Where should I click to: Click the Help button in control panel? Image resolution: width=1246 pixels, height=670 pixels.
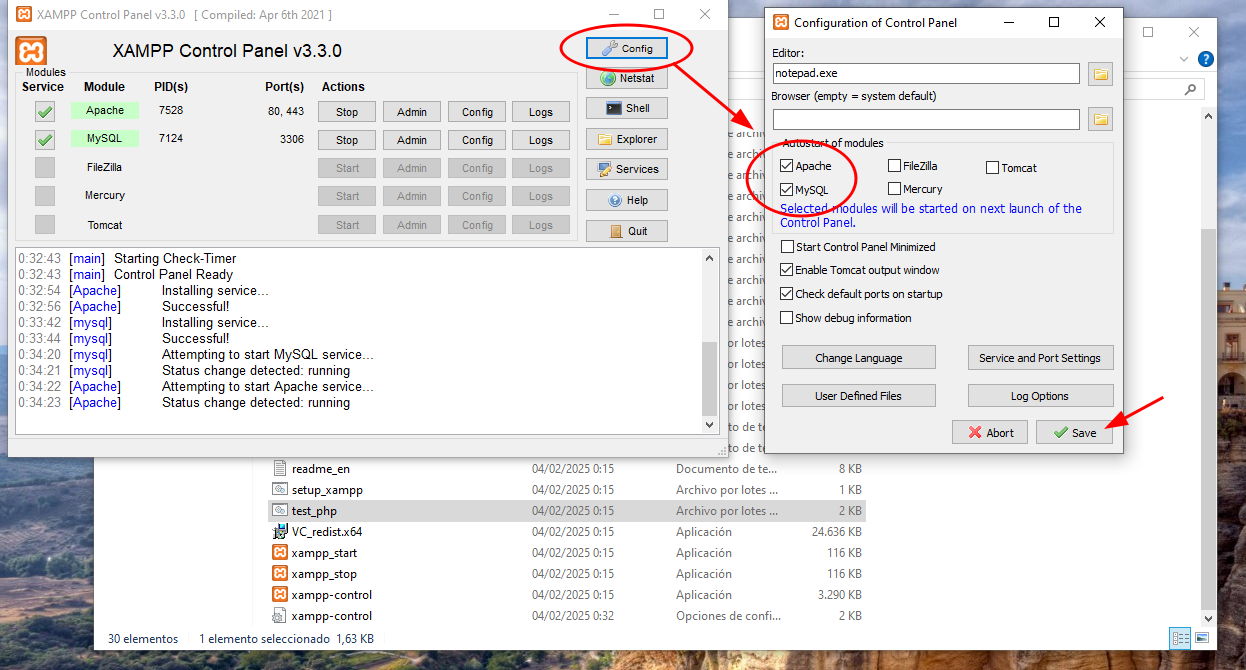point(626,200)
